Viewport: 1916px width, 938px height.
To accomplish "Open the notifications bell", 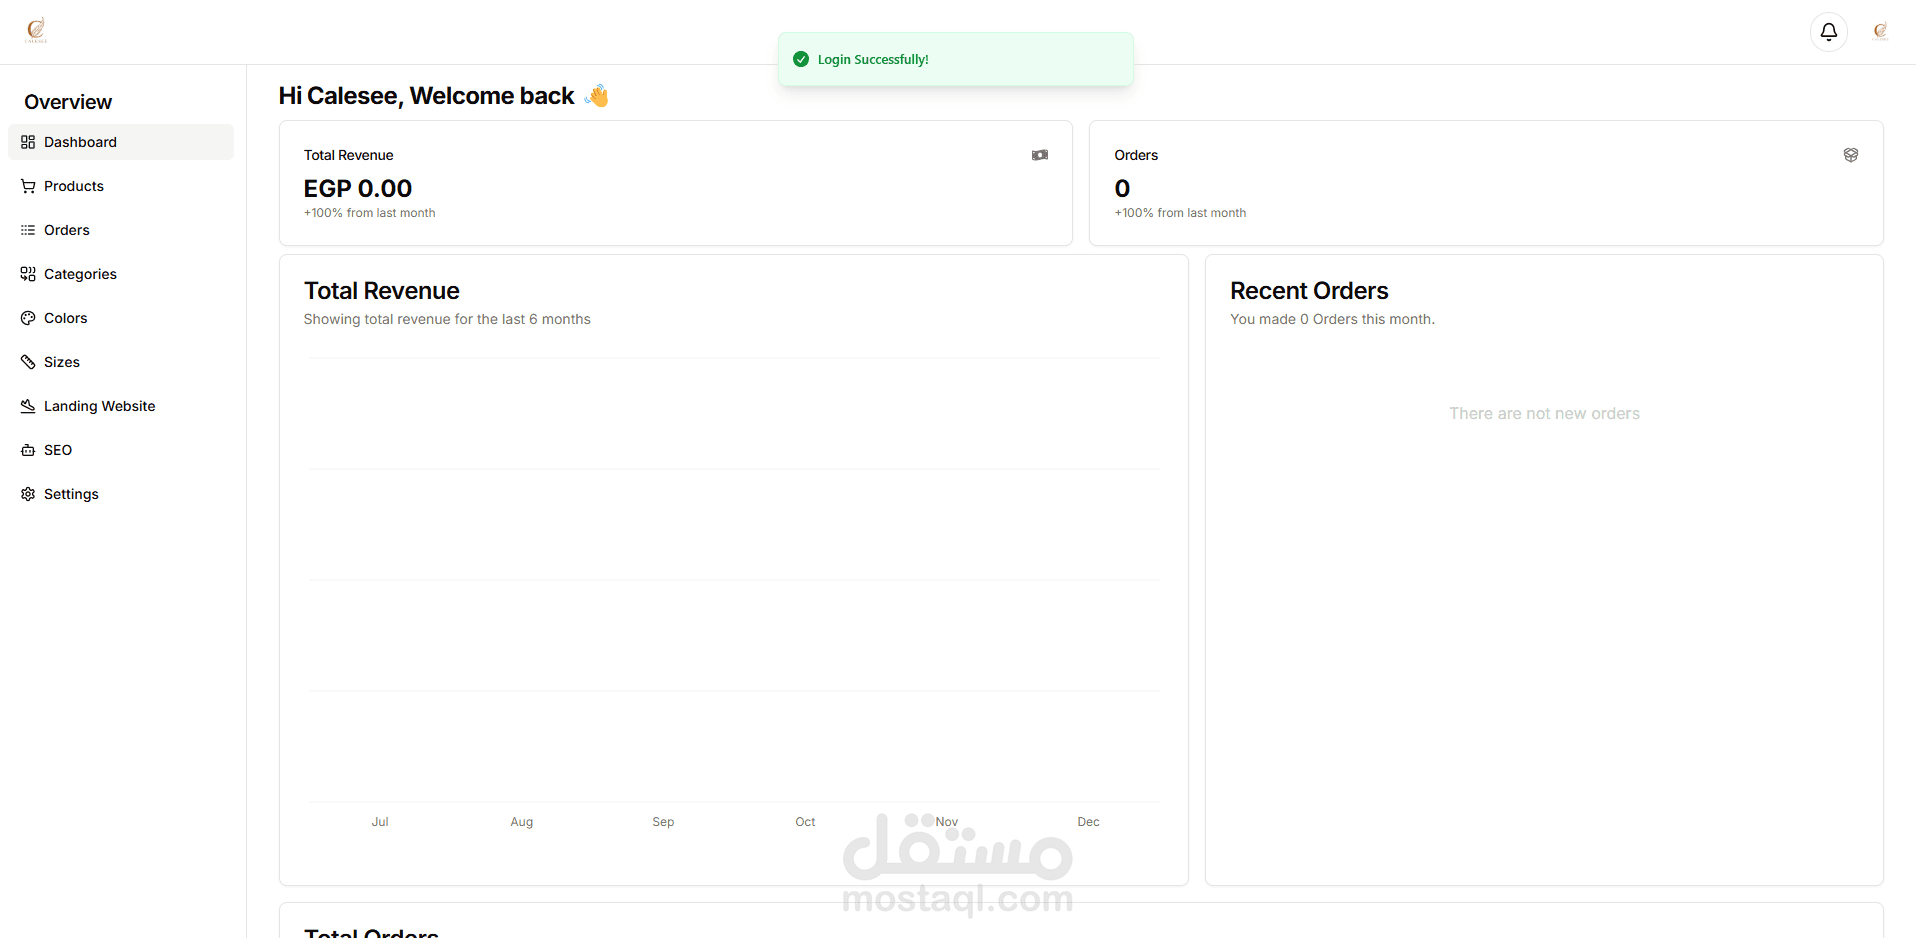I will pos(1828,32).
